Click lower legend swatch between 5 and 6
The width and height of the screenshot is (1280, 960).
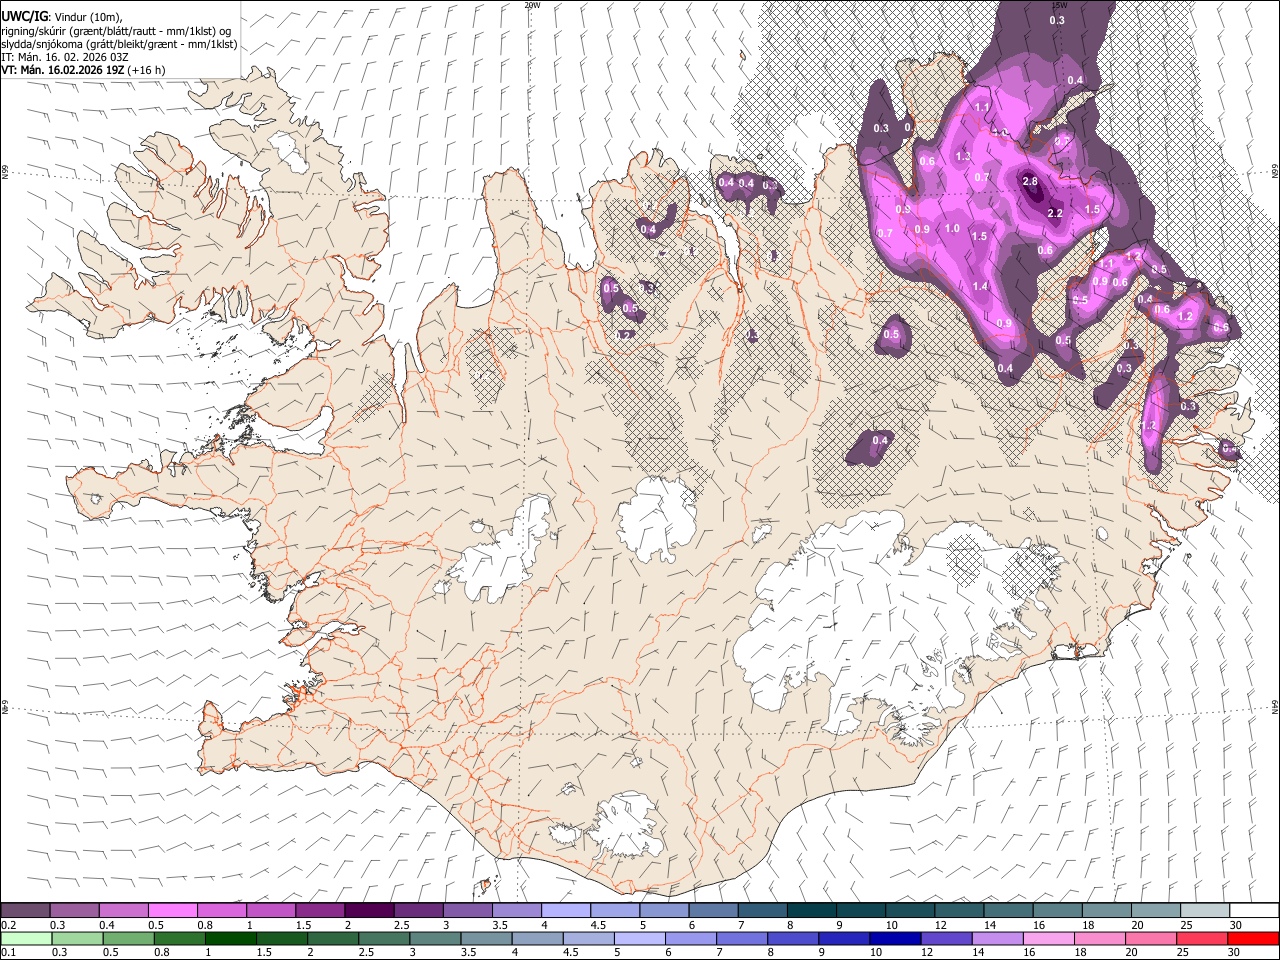[640, 938]
